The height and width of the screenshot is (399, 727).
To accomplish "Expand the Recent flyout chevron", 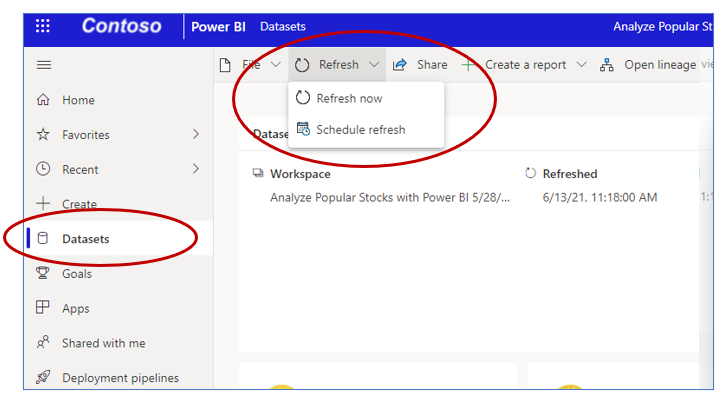I will (x=196, y=169).
